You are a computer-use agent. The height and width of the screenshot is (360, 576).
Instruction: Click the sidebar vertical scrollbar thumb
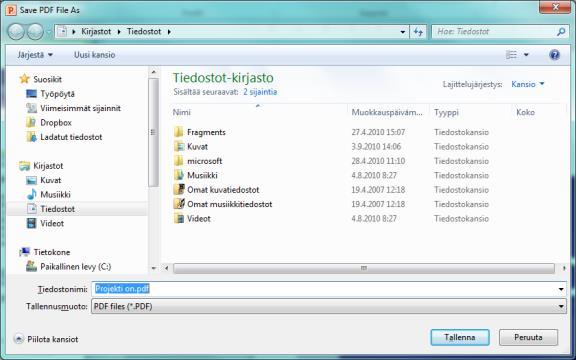154,132
